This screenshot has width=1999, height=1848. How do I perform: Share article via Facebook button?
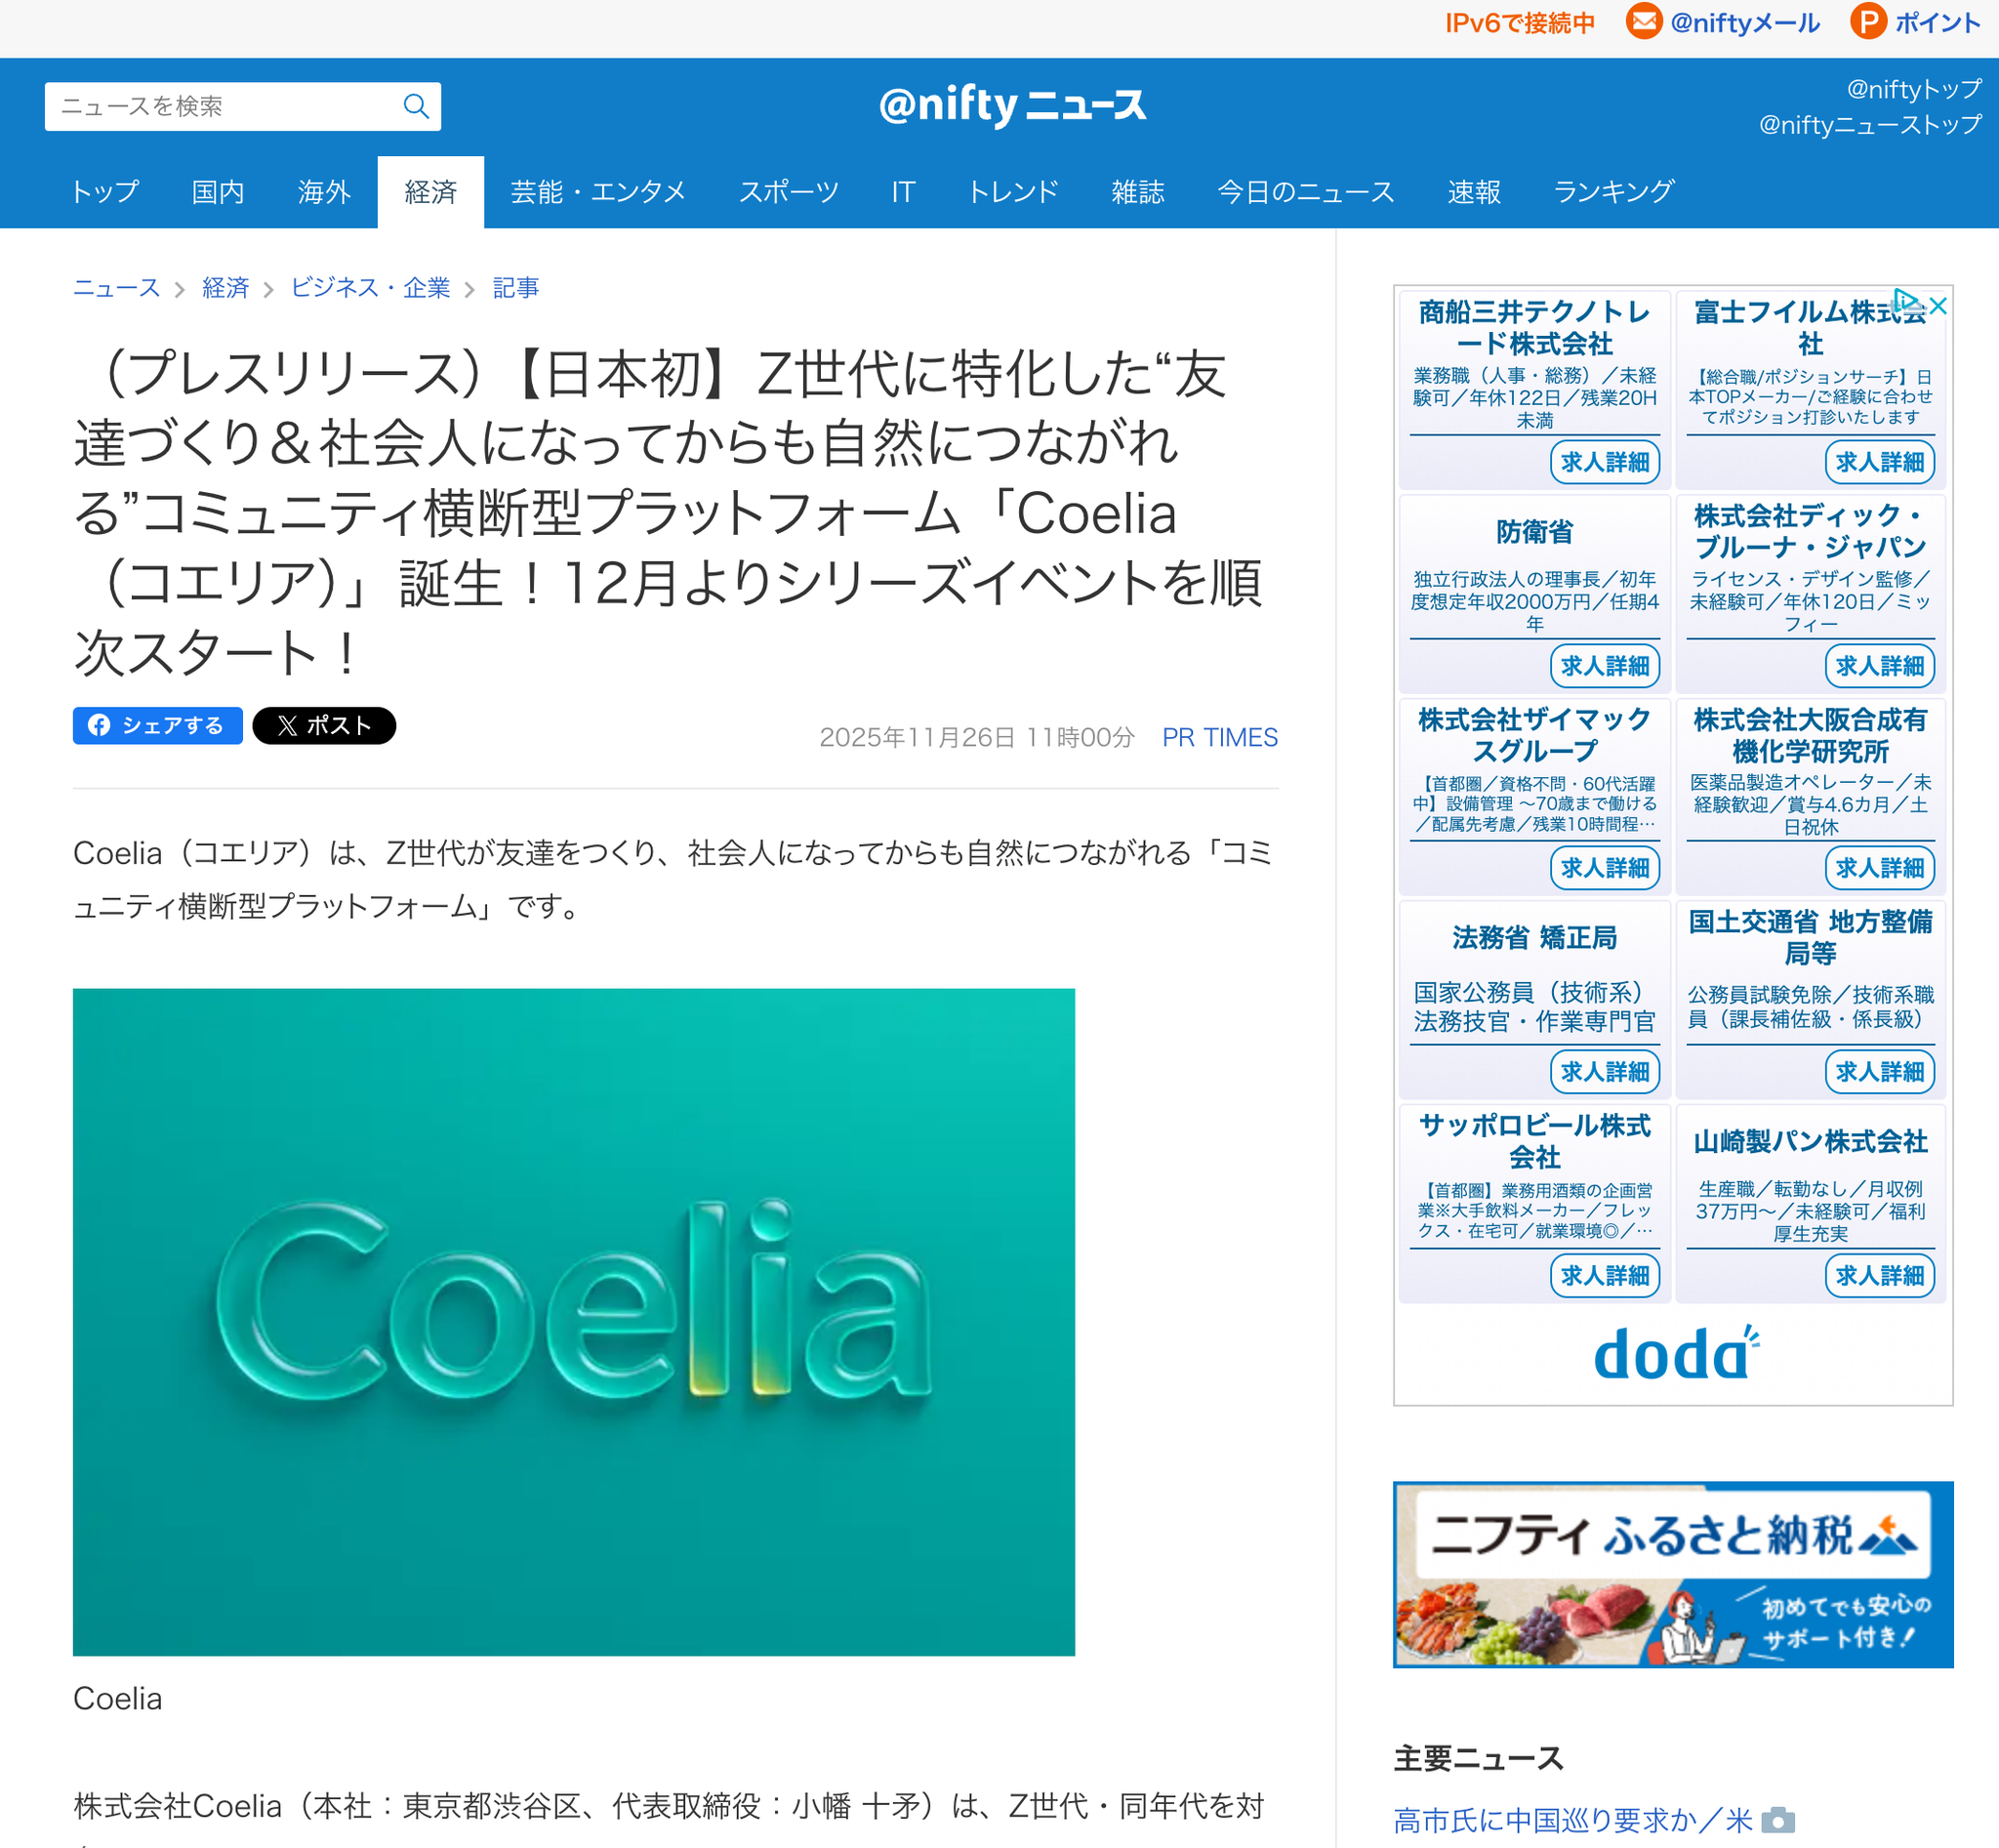coord(157,725)
